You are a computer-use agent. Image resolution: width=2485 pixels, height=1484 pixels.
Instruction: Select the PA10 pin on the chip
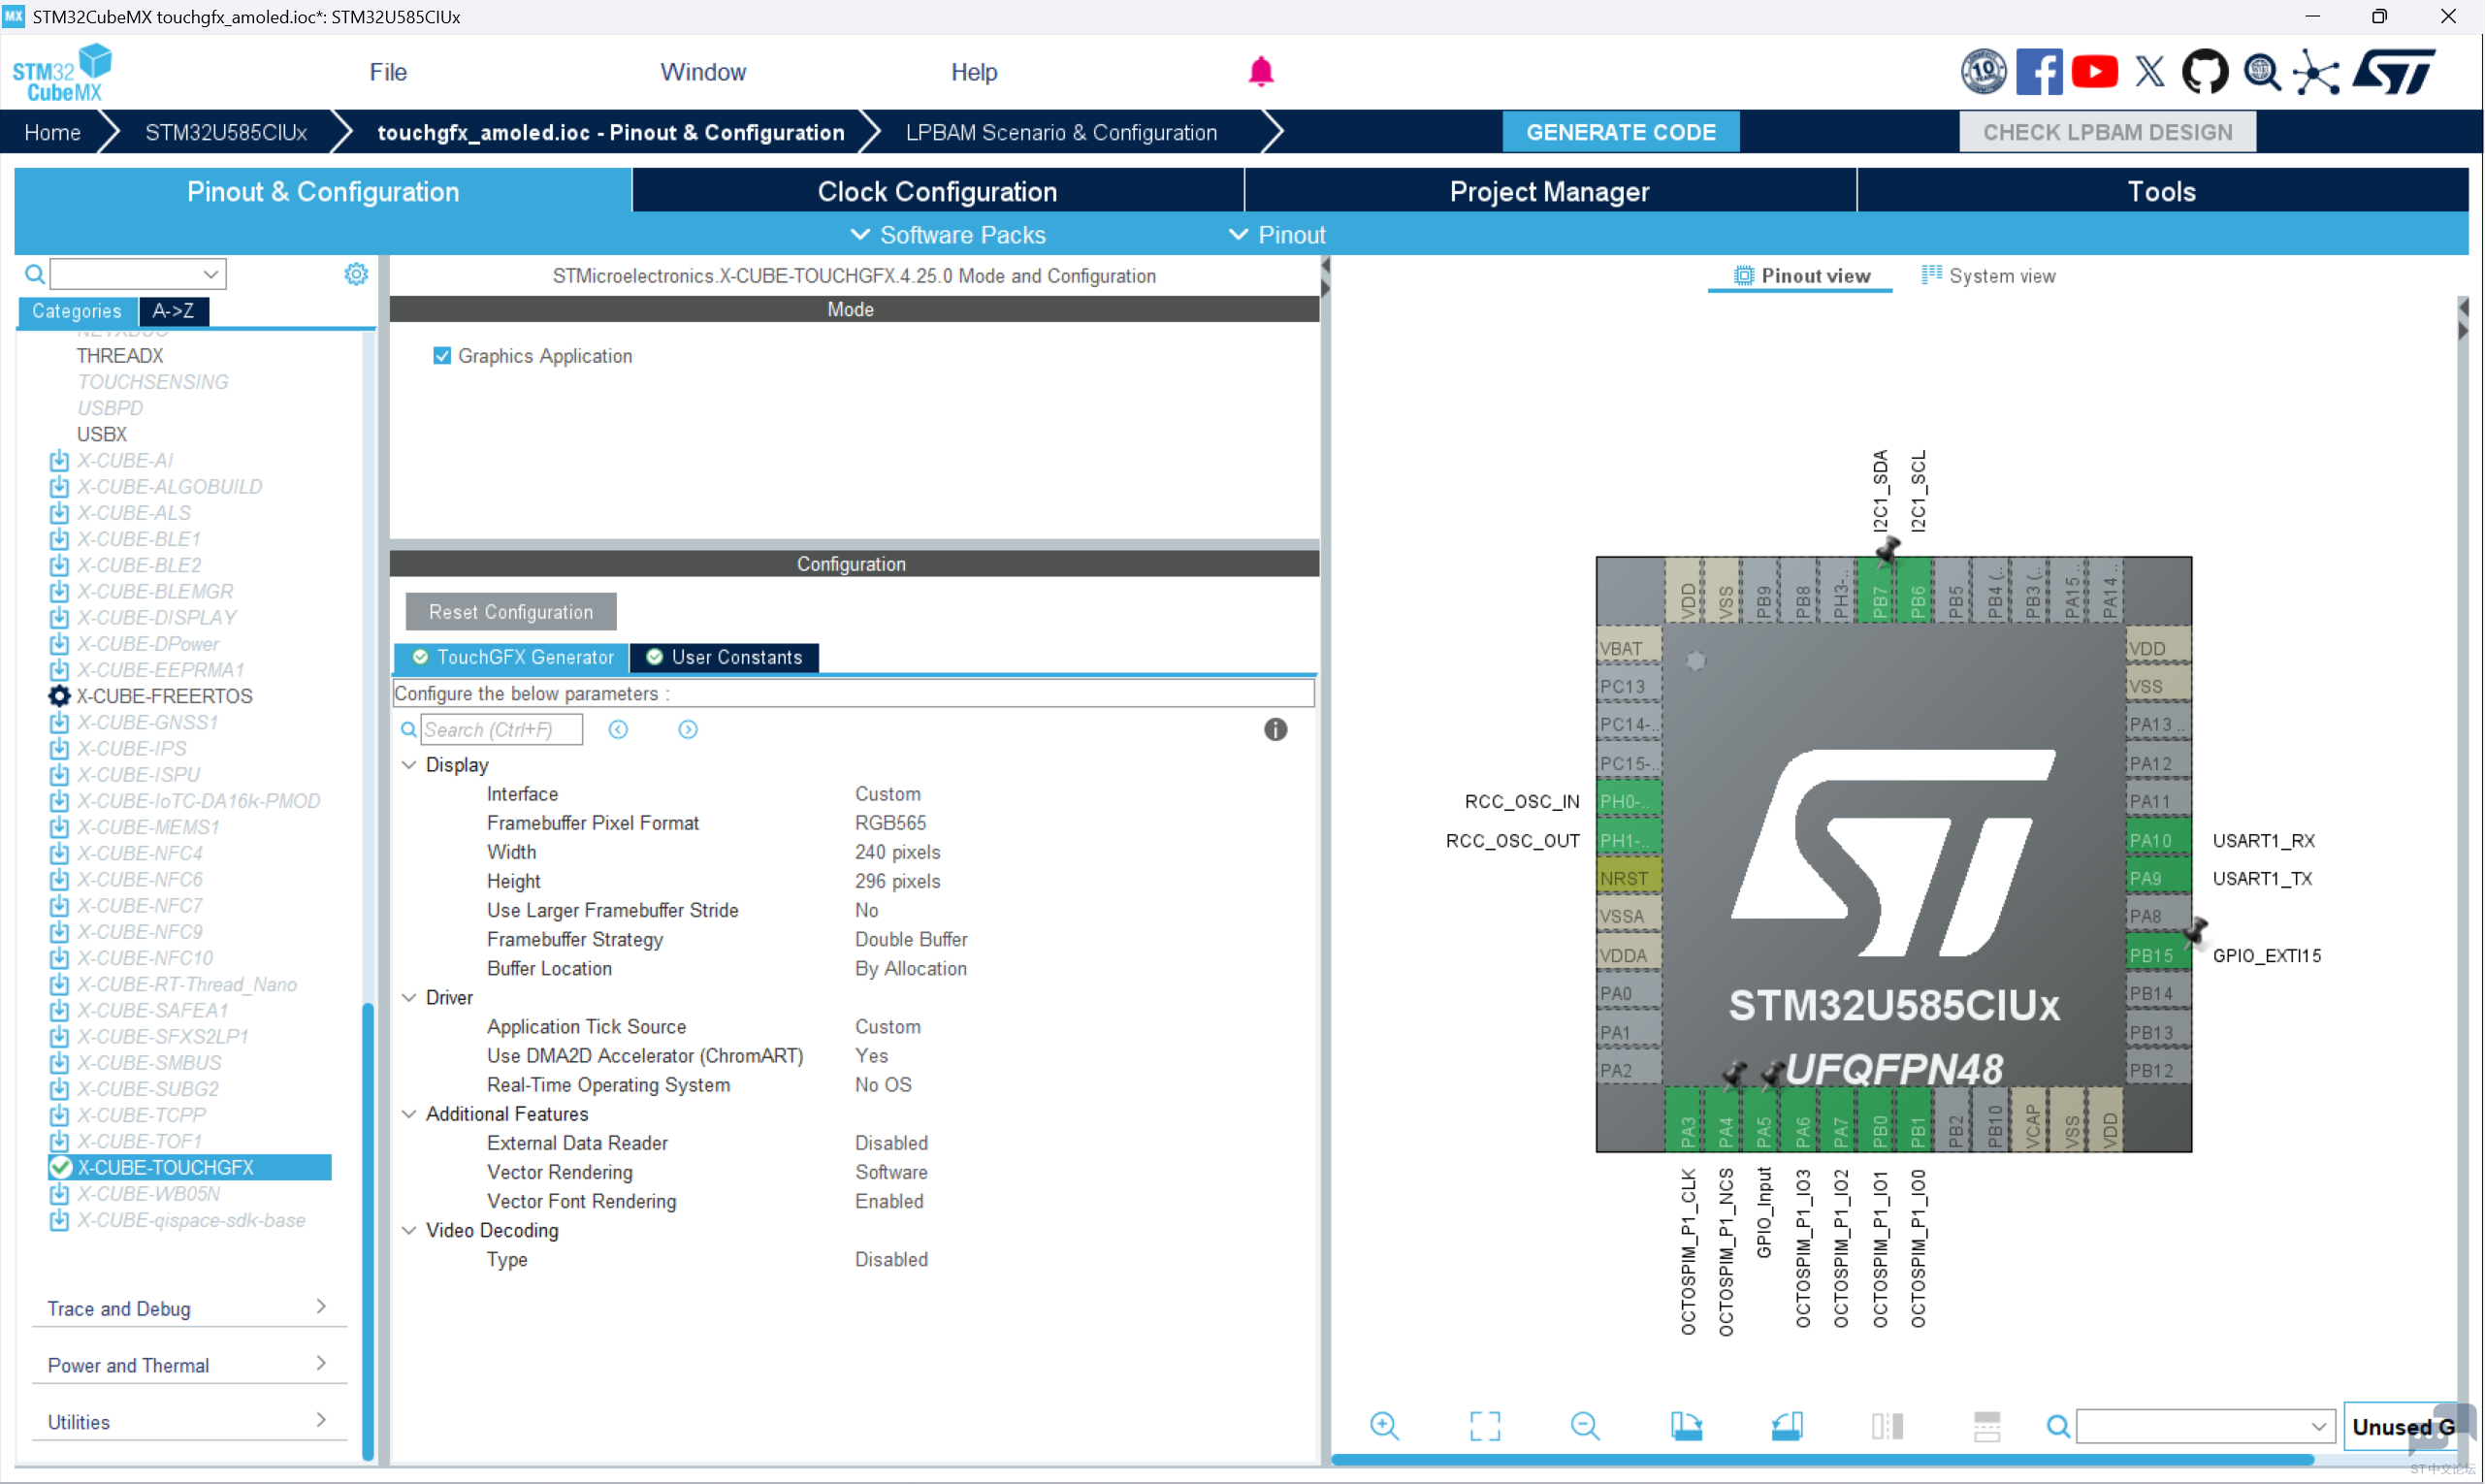pyautogui.click(x=2158, y=841)
